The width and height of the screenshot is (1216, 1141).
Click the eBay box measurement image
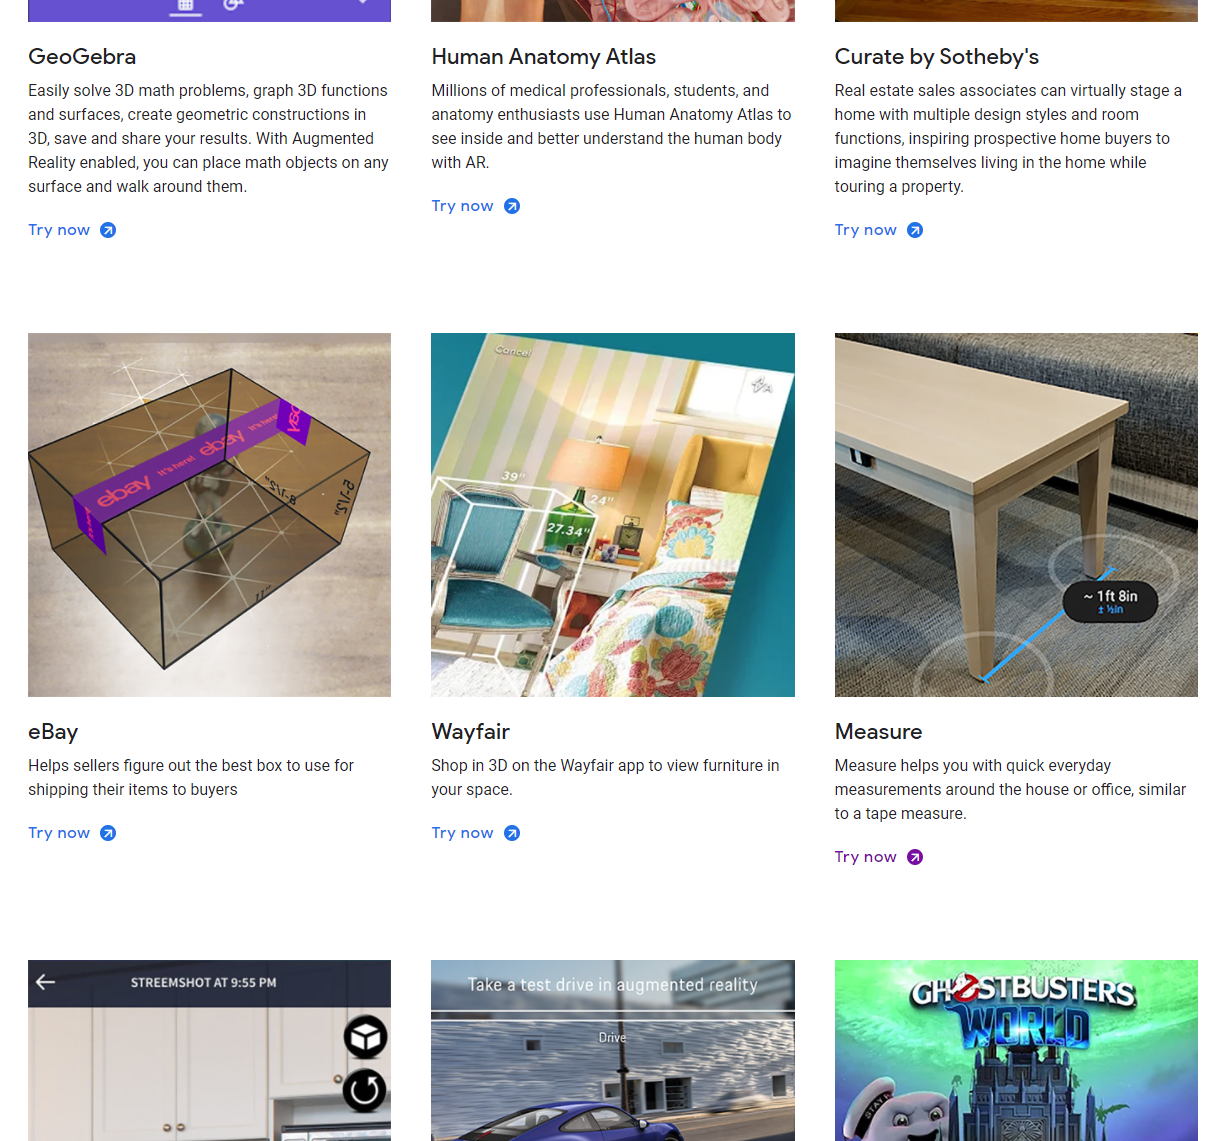[x=209, y=514]
